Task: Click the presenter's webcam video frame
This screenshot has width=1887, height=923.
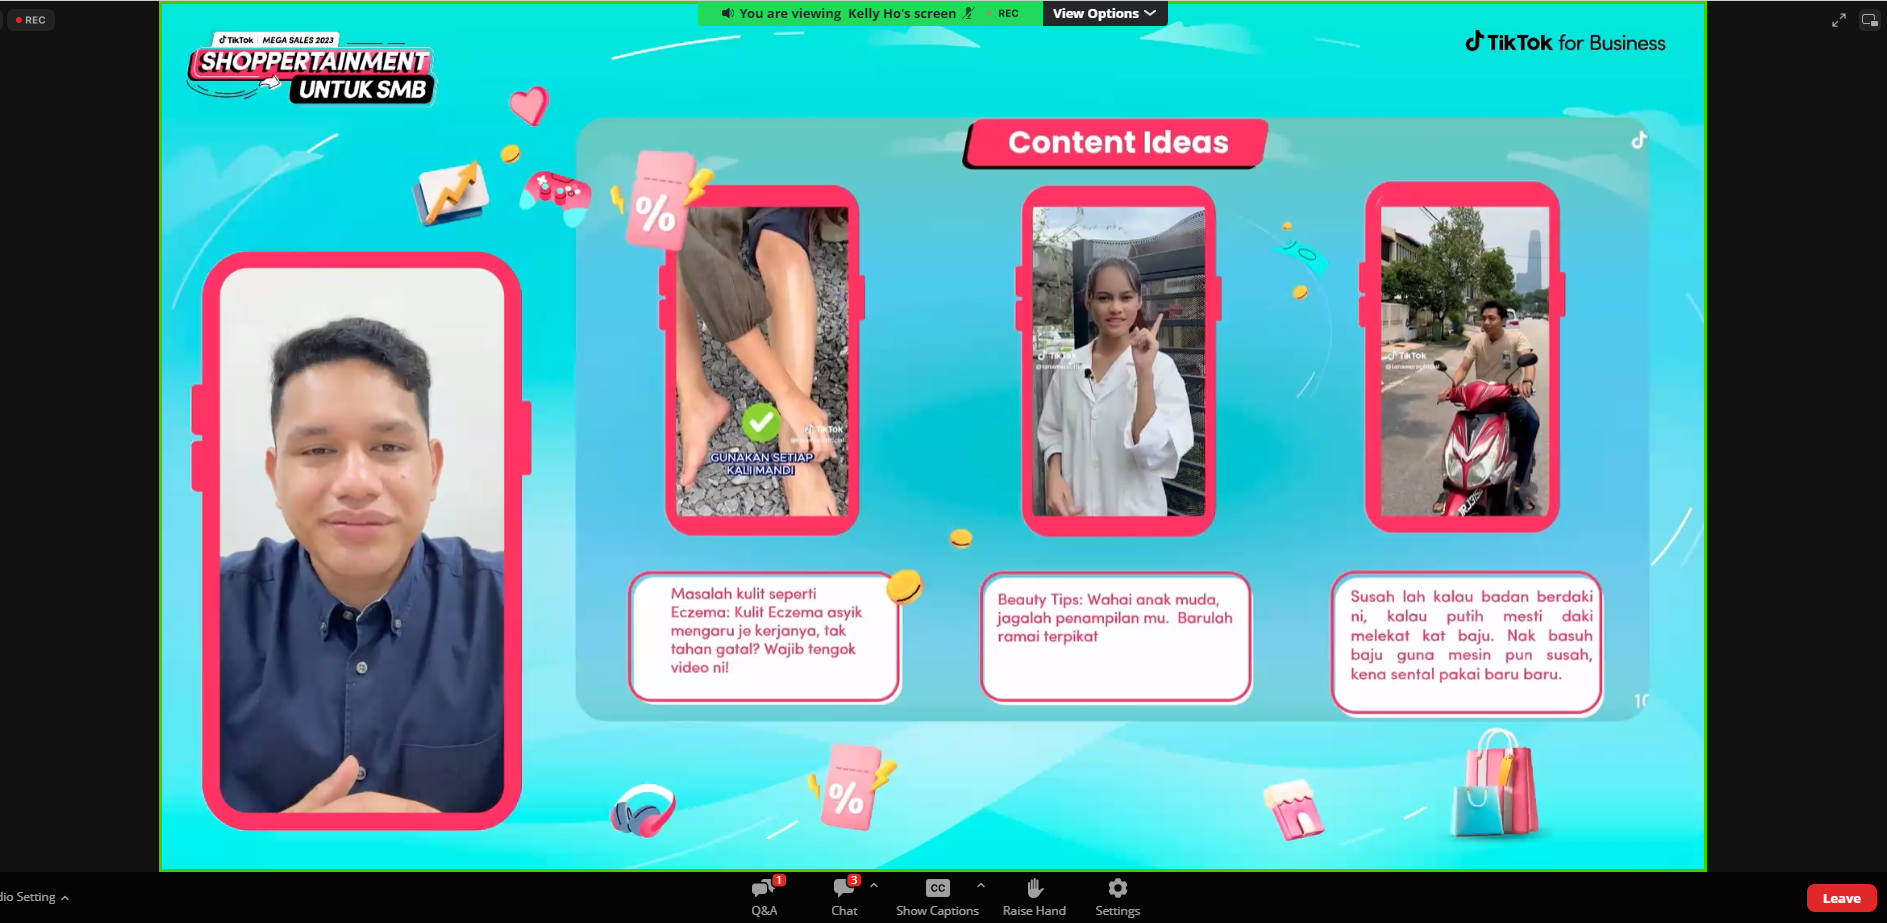Action: click(361, 540)
